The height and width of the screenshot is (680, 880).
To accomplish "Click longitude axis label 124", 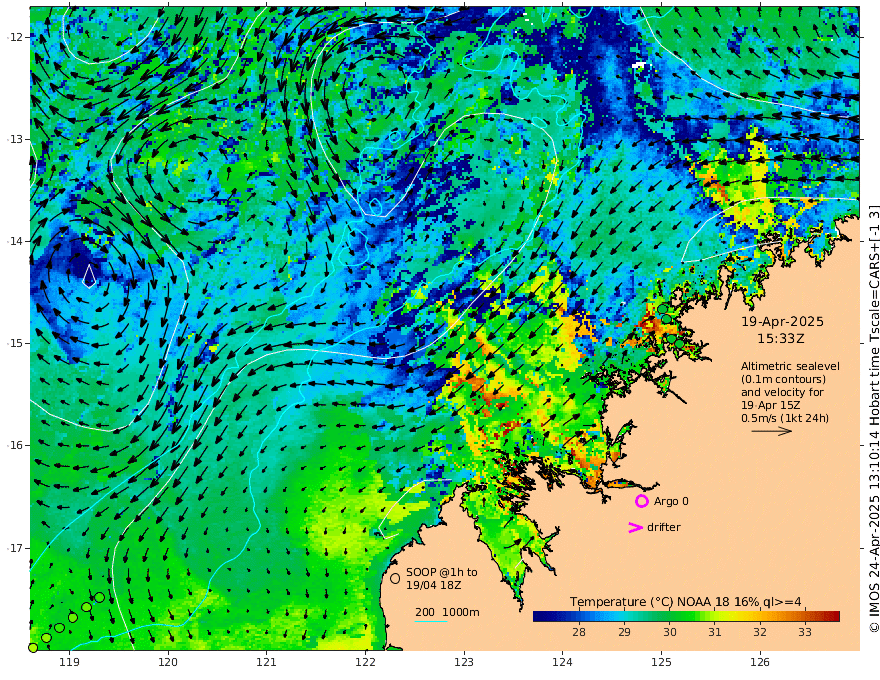I will point(562,662).
